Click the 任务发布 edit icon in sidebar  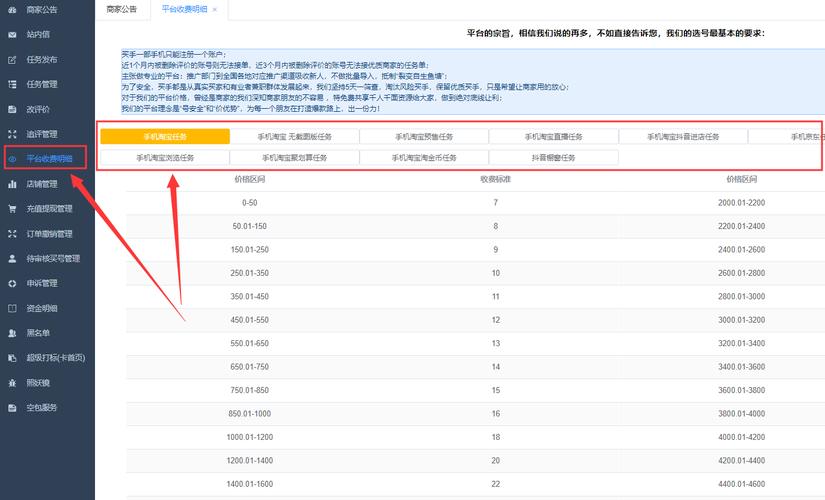click(x=12, y=59)
